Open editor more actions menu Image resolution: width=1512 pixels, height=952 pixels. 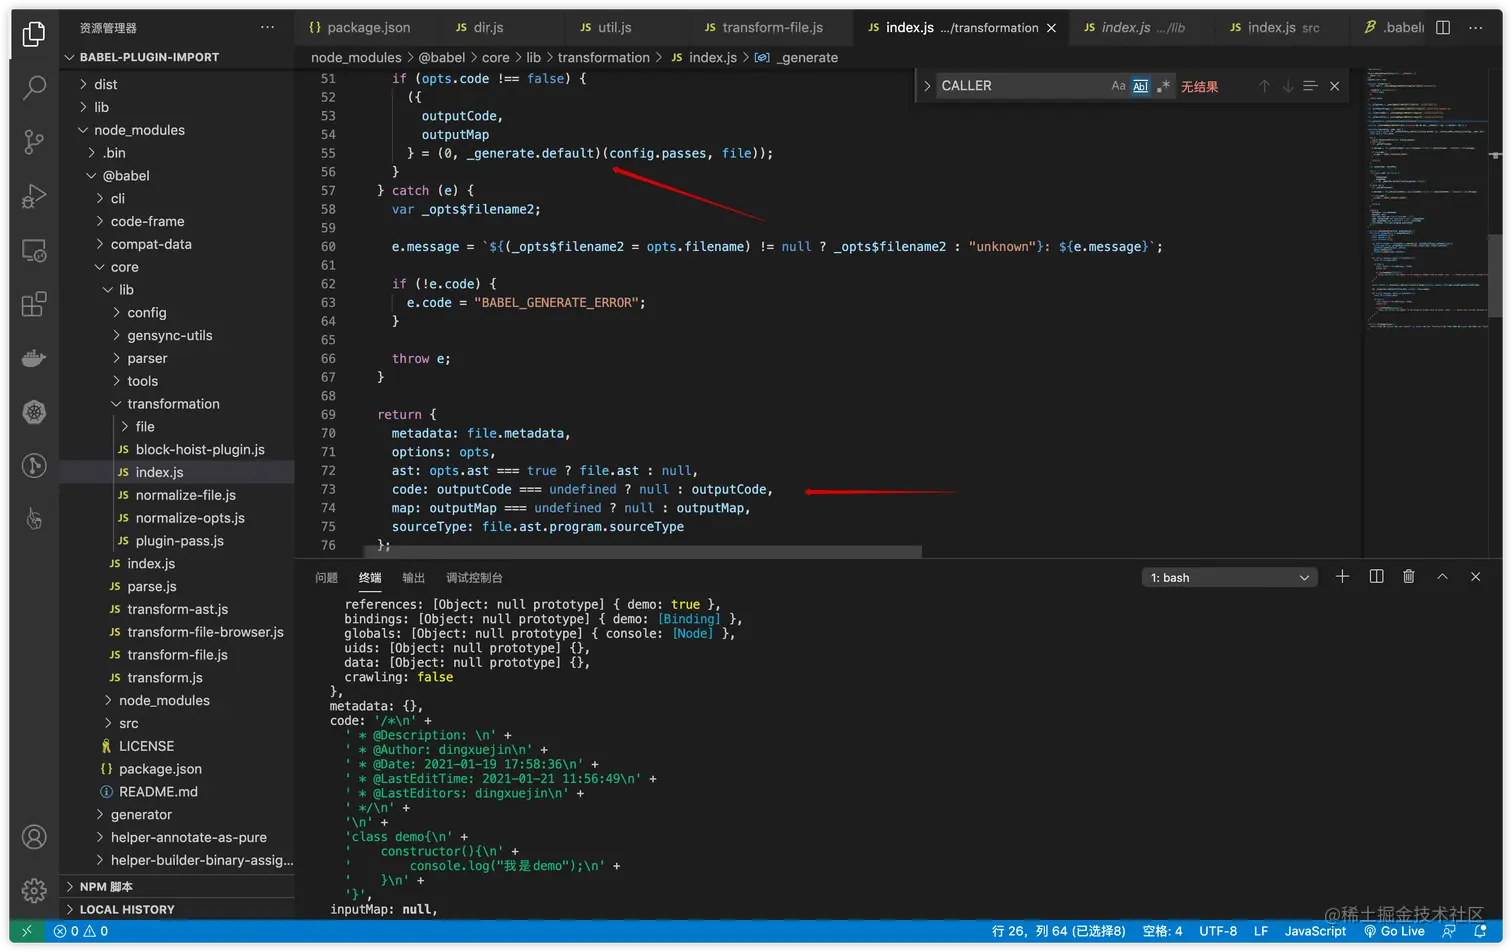[x=1476, y=28]
